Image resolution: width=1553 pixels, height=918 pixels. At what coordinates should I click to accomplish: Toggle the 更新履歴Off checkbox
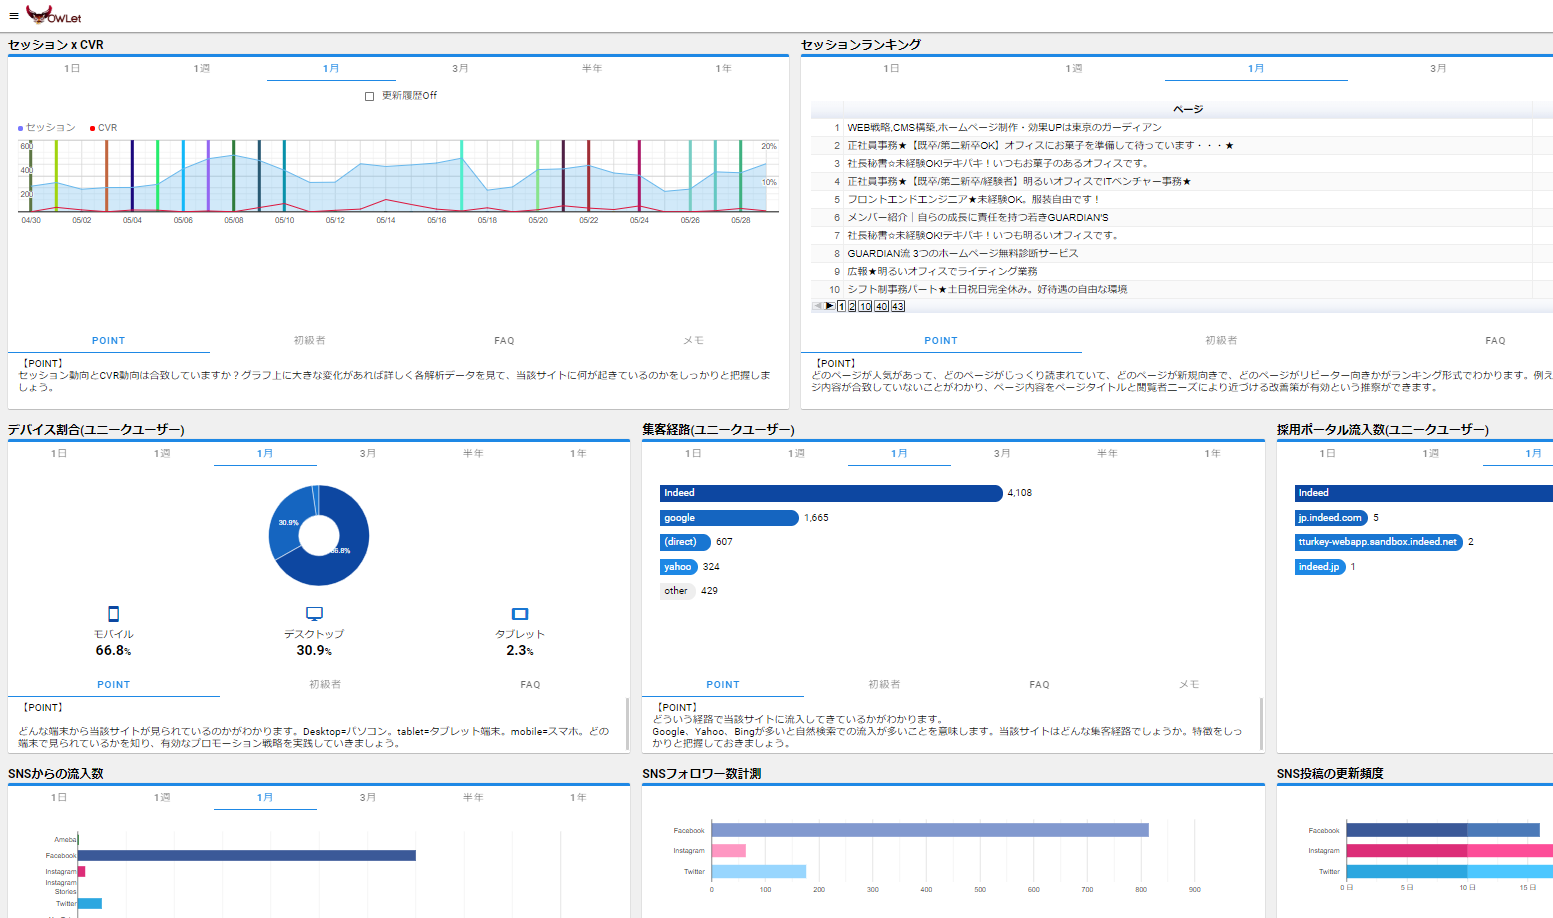(370, 97)
